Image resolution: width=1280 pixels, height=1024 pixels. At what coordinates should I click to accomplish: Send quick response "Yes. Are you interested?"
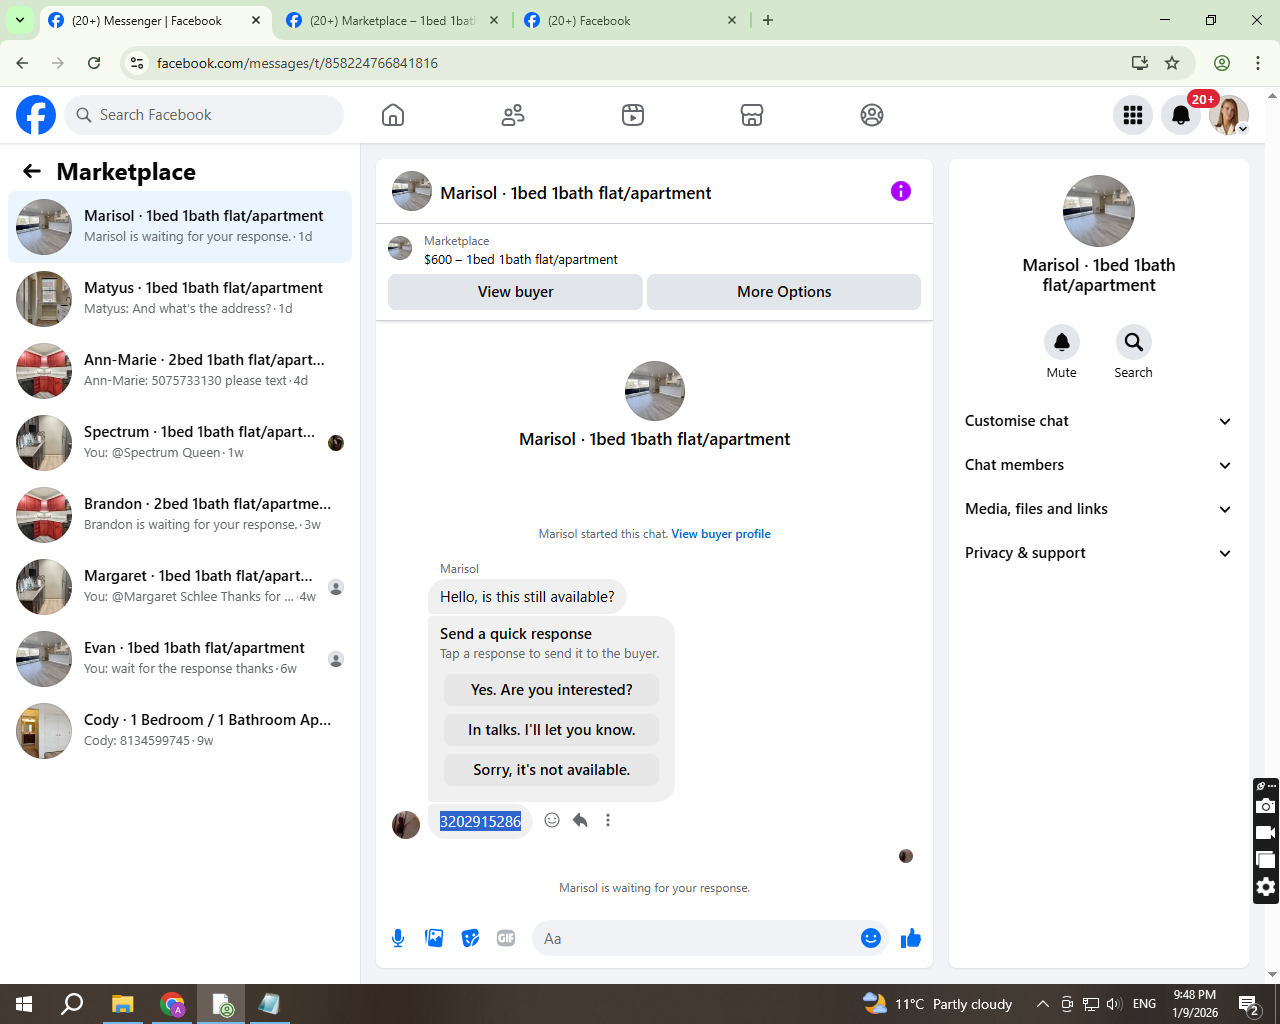[x=551, y=690]
